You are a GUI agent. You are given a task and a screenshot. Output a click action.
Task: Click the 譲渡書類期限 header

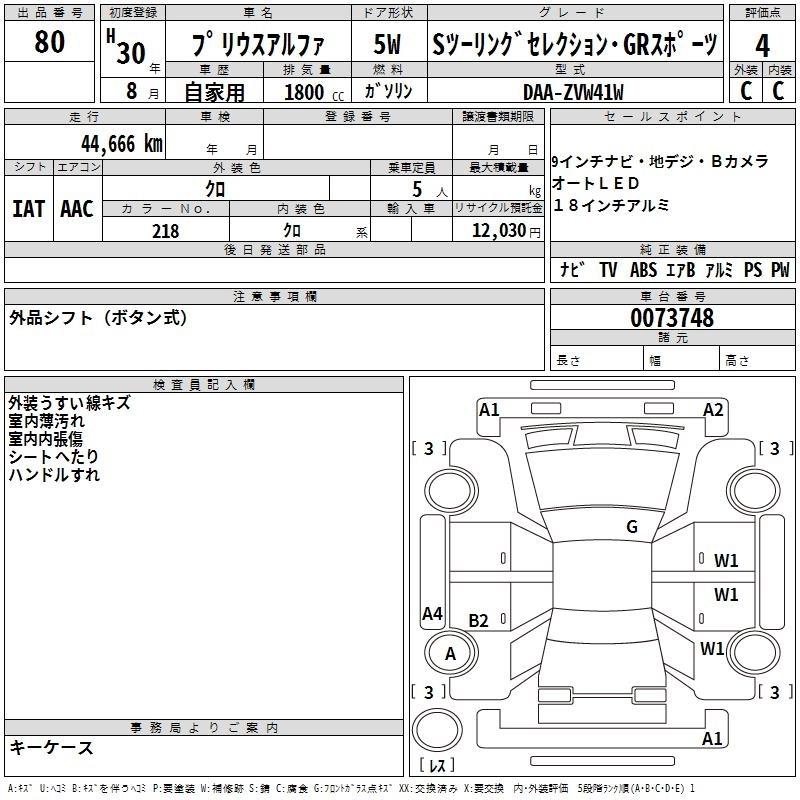498,117
